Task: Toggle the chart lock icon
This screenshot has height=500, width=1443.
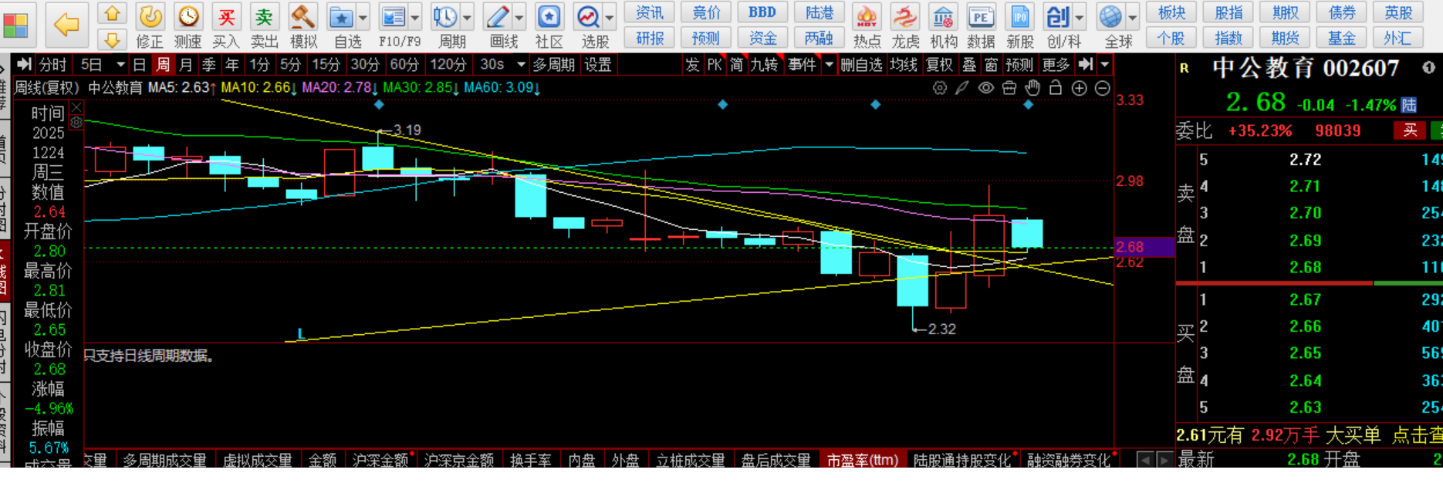Action: coord(1057,88)
